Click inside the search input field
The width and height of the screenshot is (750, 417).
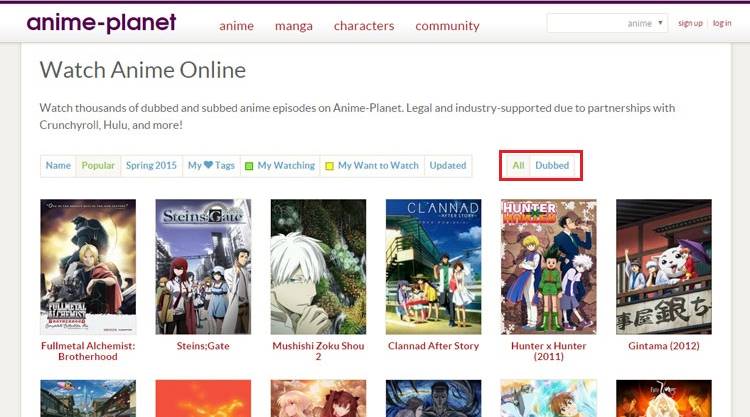click(x=586, y=23)
